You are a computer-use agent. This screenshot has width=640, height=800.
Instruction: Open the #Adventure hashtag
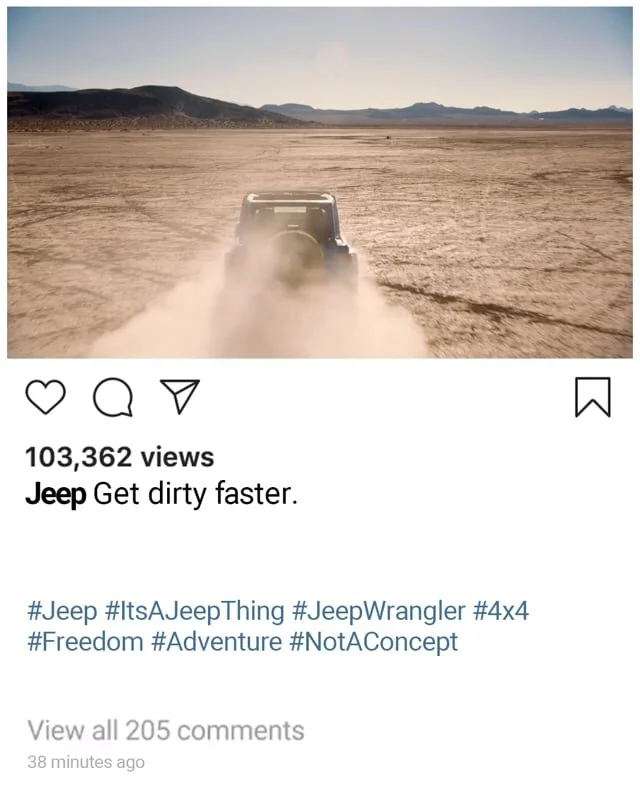217,642
